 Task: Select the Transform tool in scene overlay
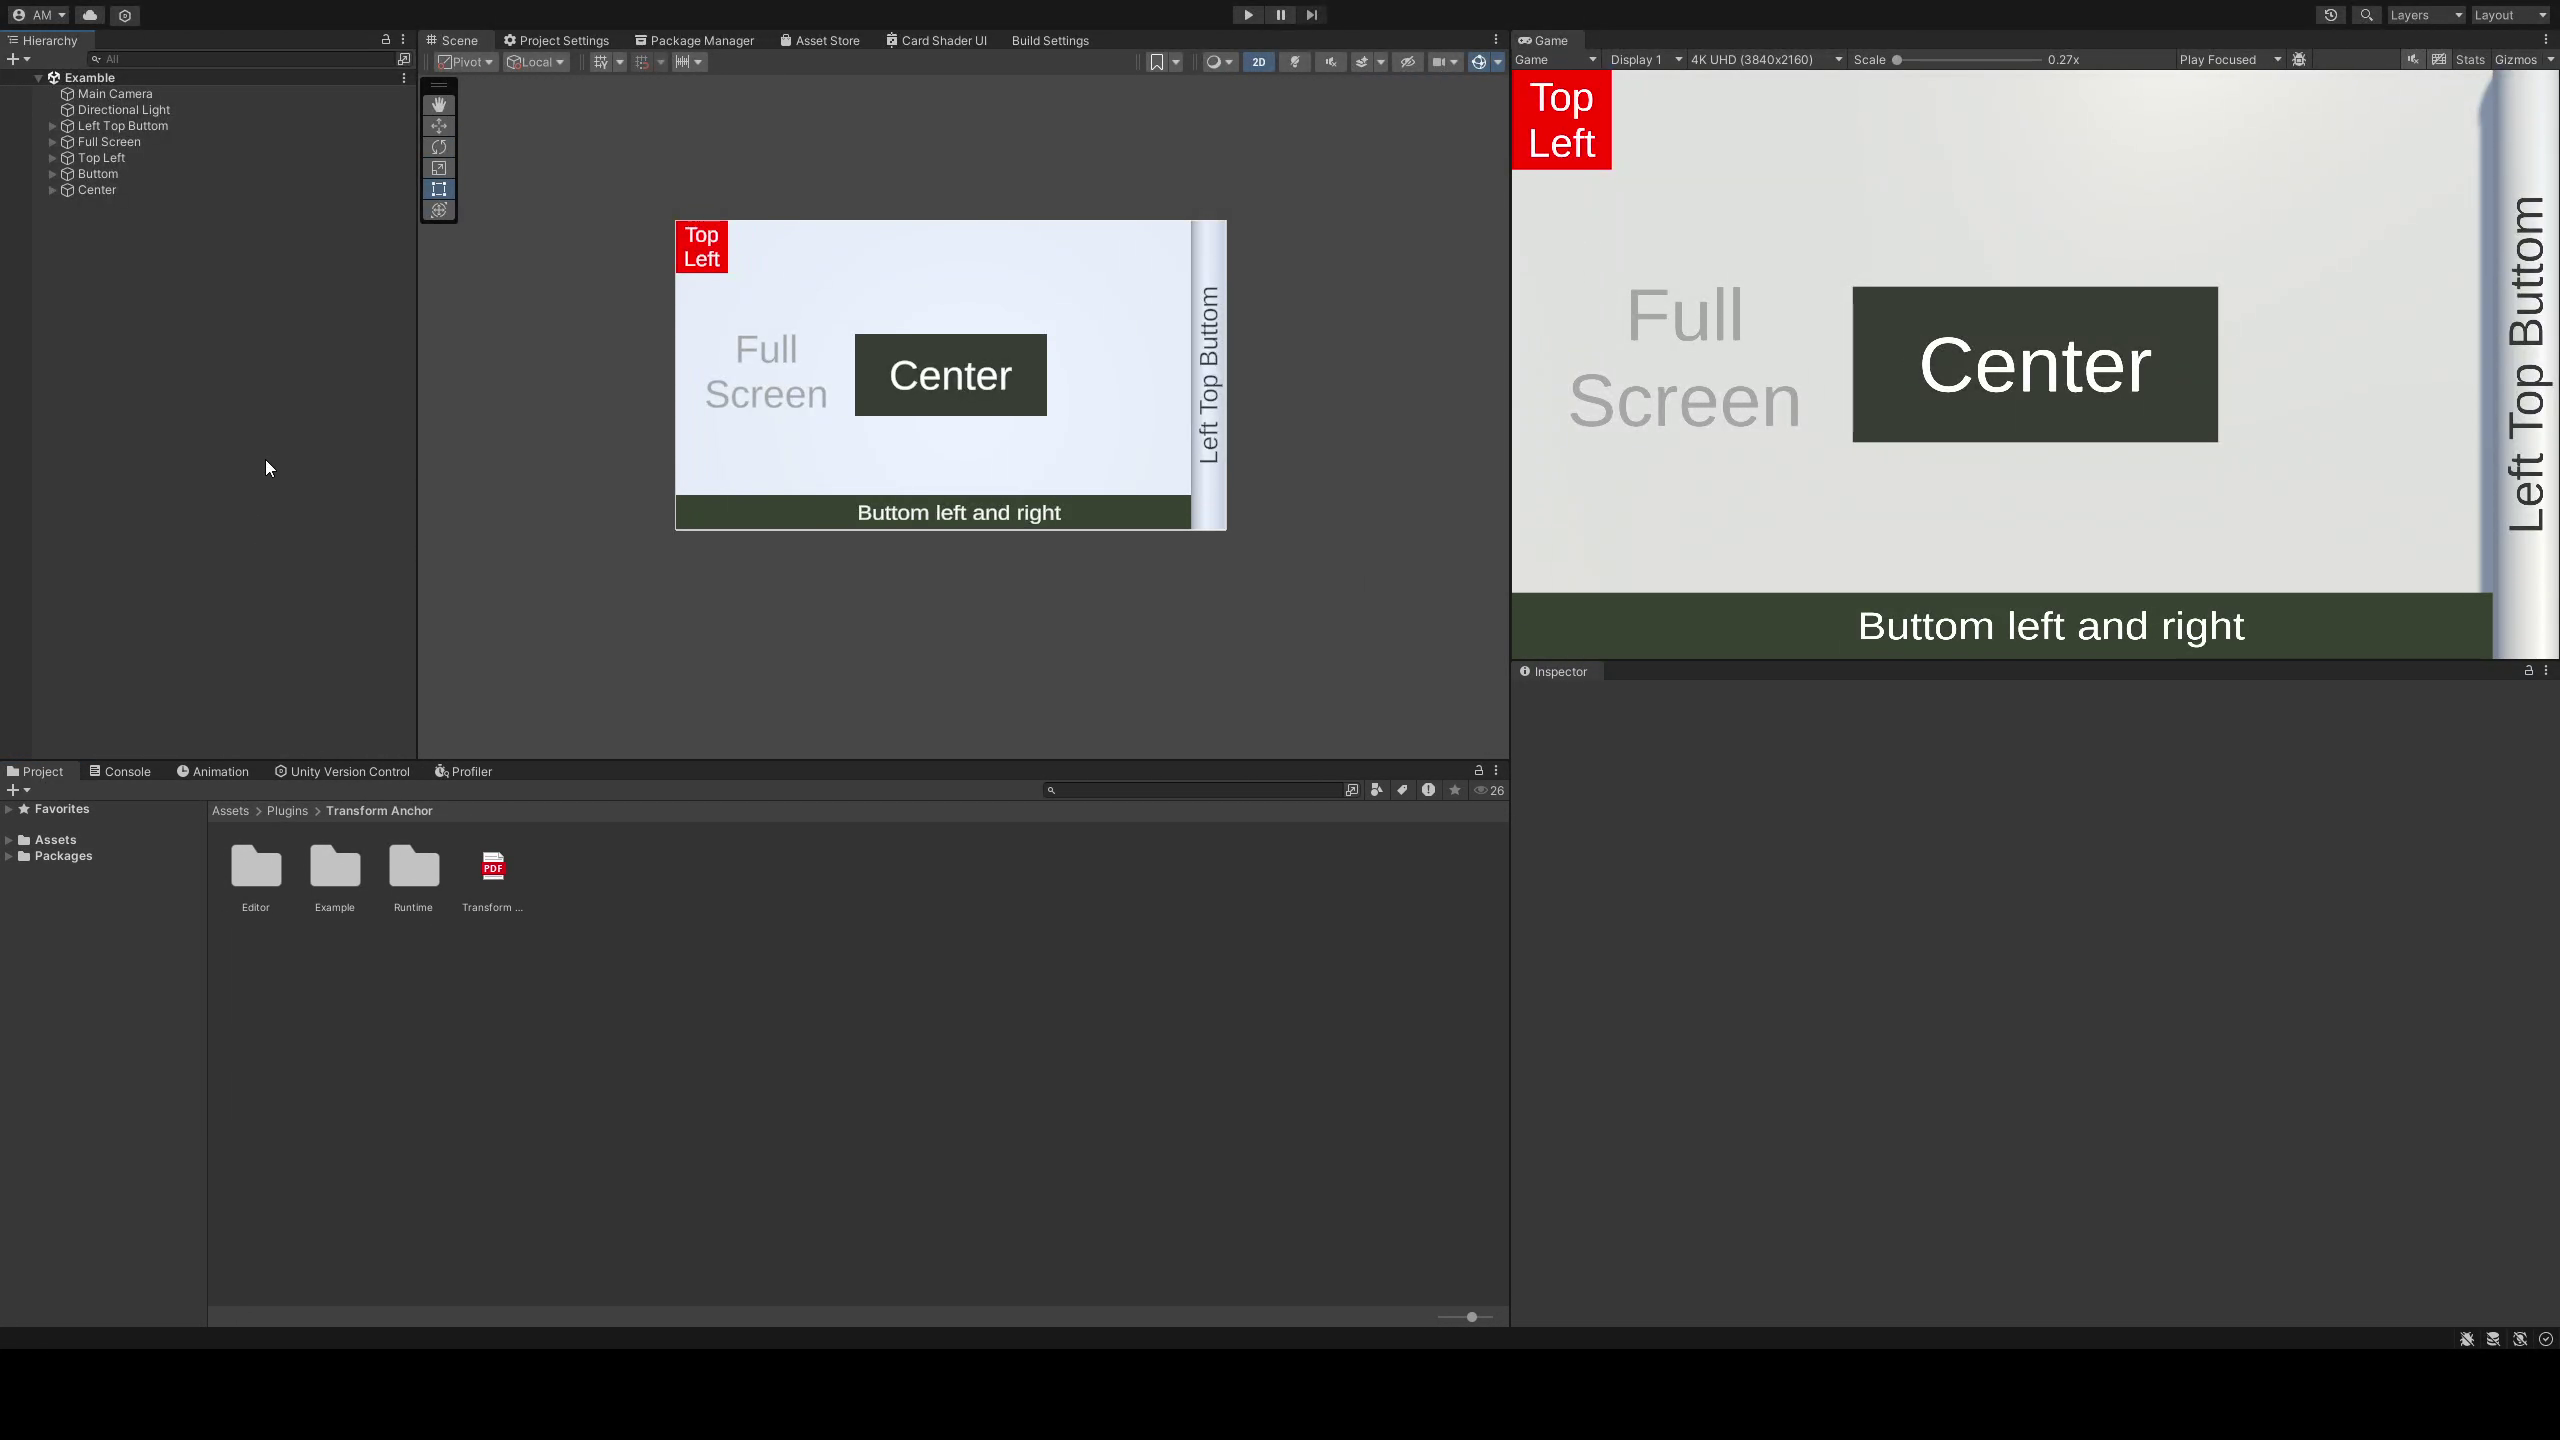(x=439, y=210)
